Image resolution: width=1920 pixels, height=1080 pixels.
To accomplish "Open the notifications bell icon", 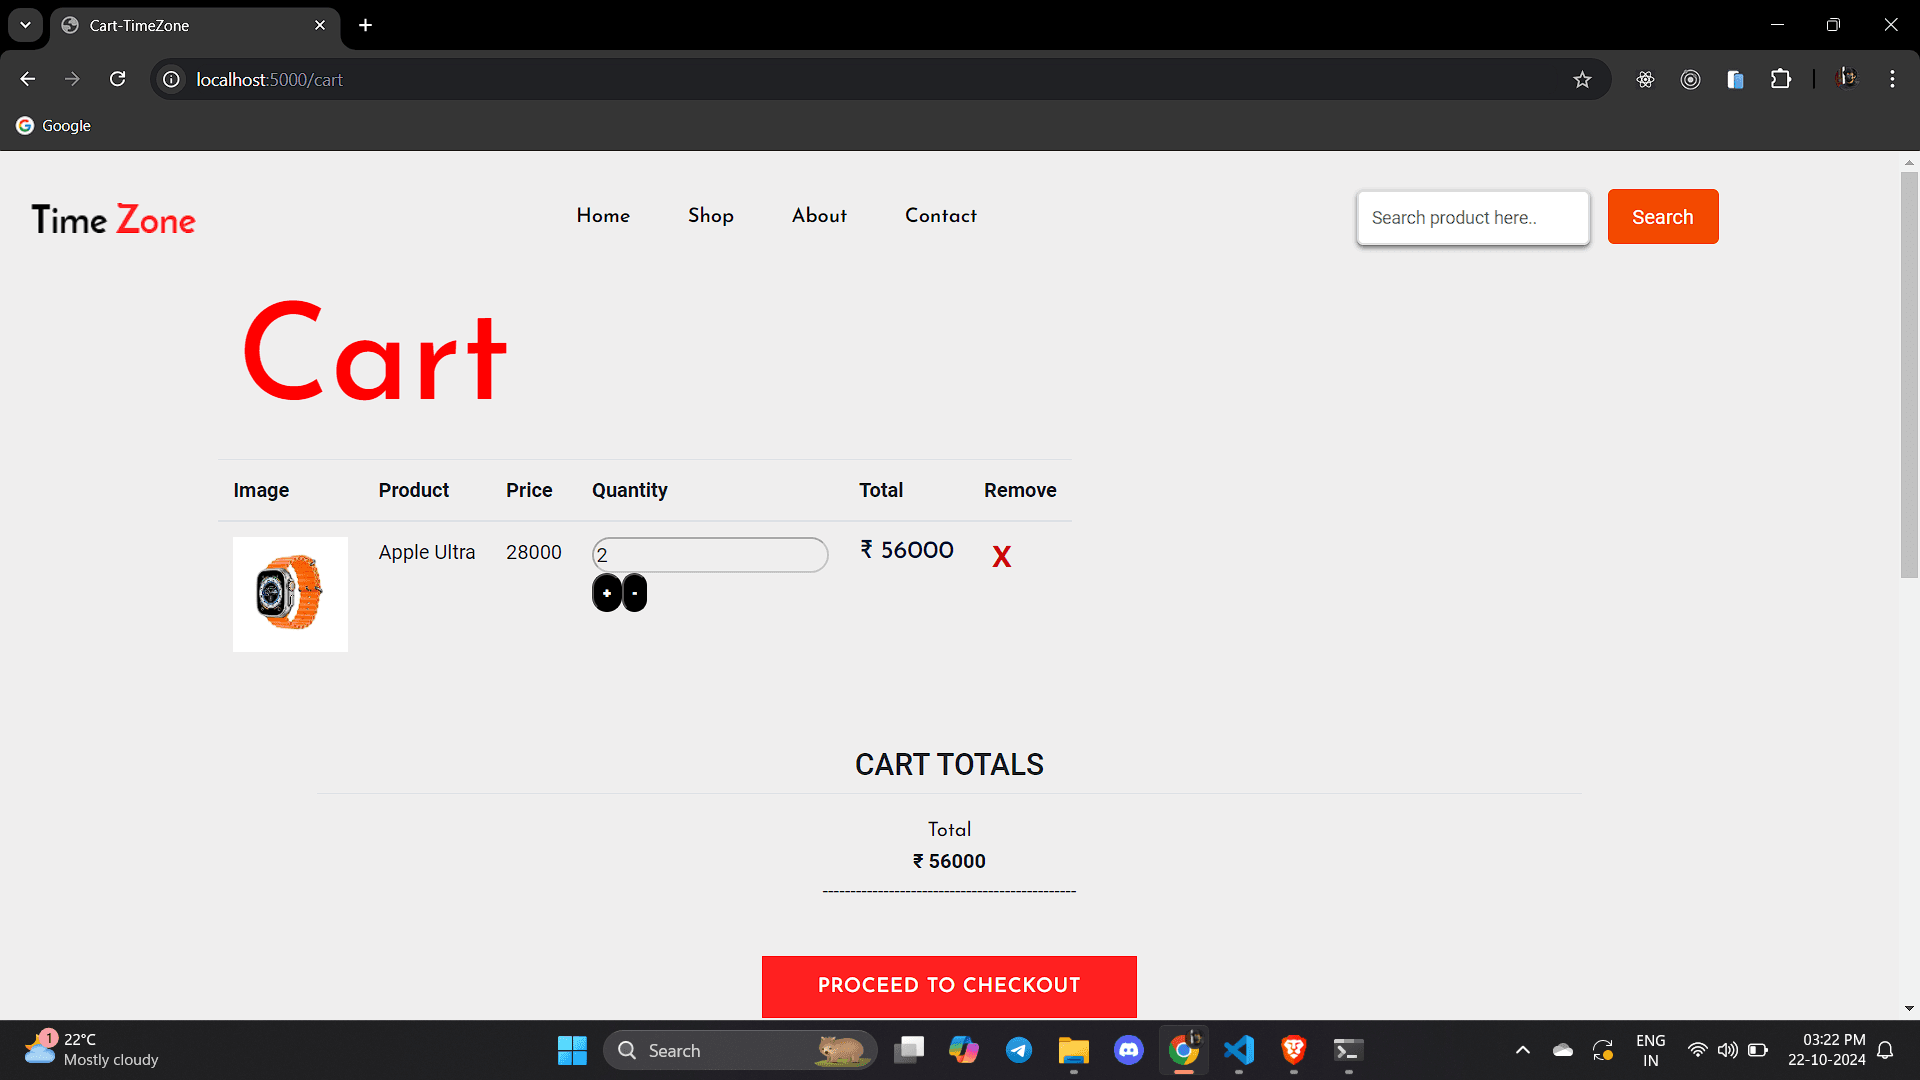I will 1885,1050.
